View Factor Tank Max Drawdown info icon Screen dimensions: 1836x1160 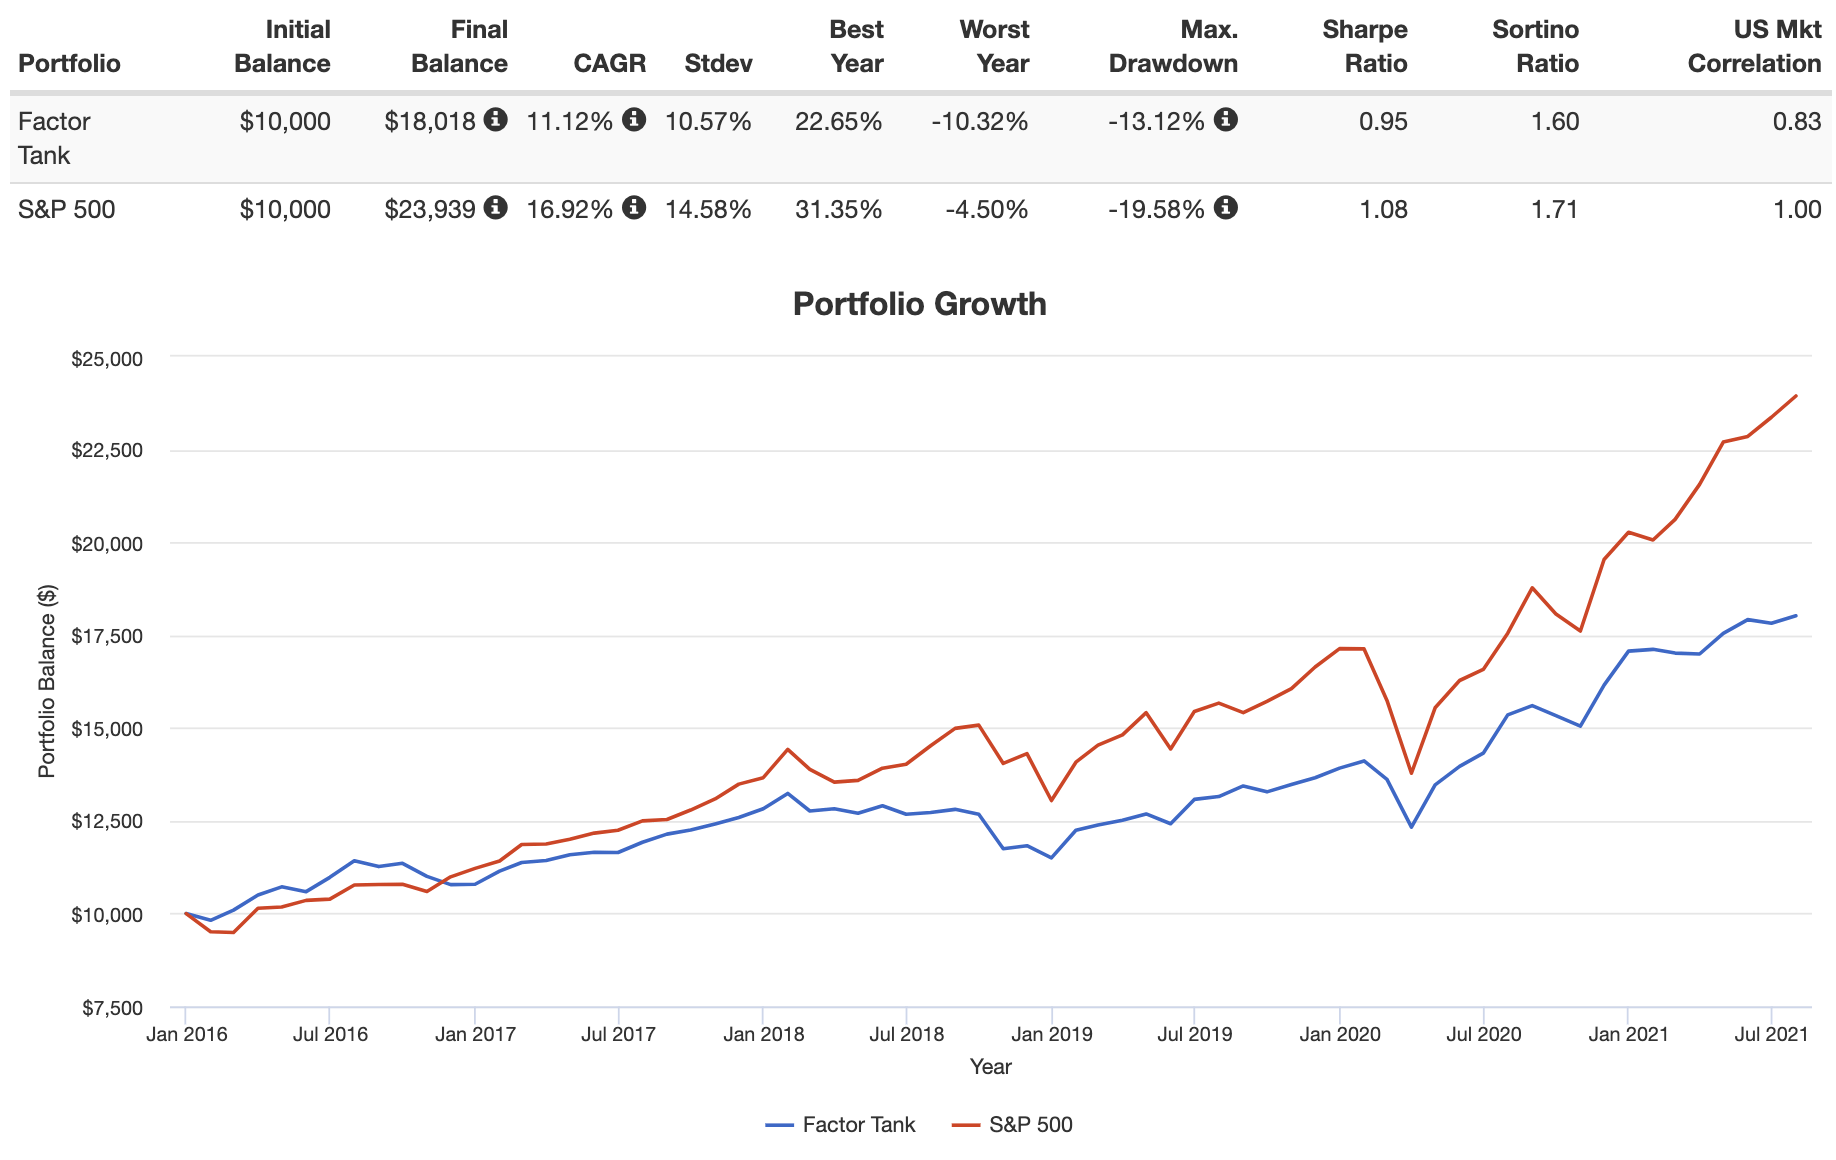pyautogui.click(x=1228, y=121)
